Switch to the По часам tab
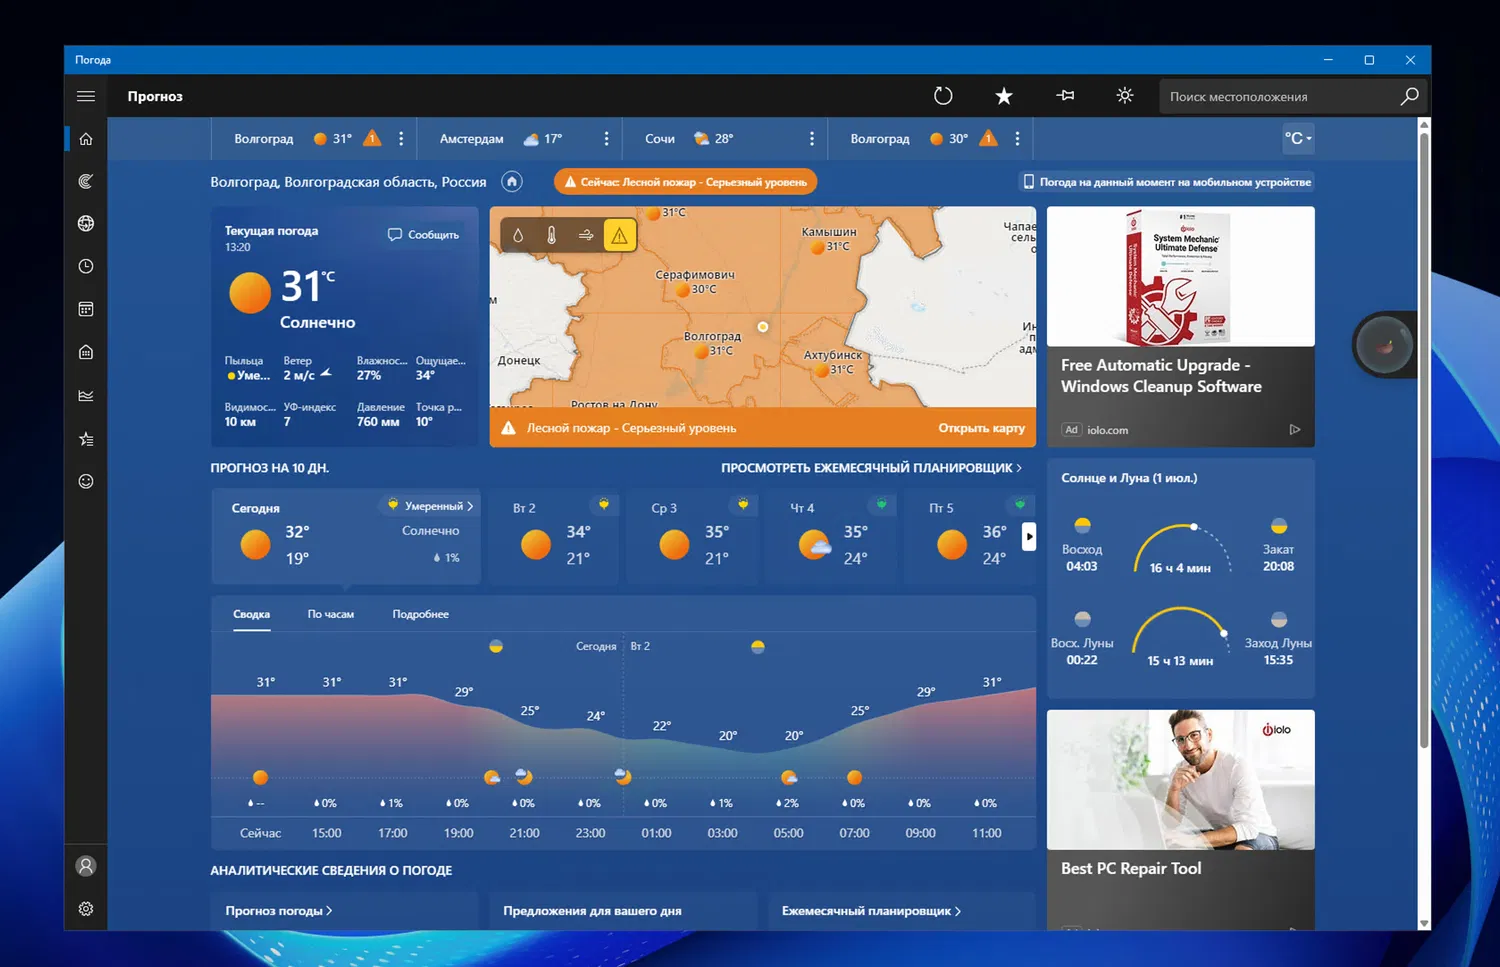The image size is (1500, 967). click(x=331, y=614)
